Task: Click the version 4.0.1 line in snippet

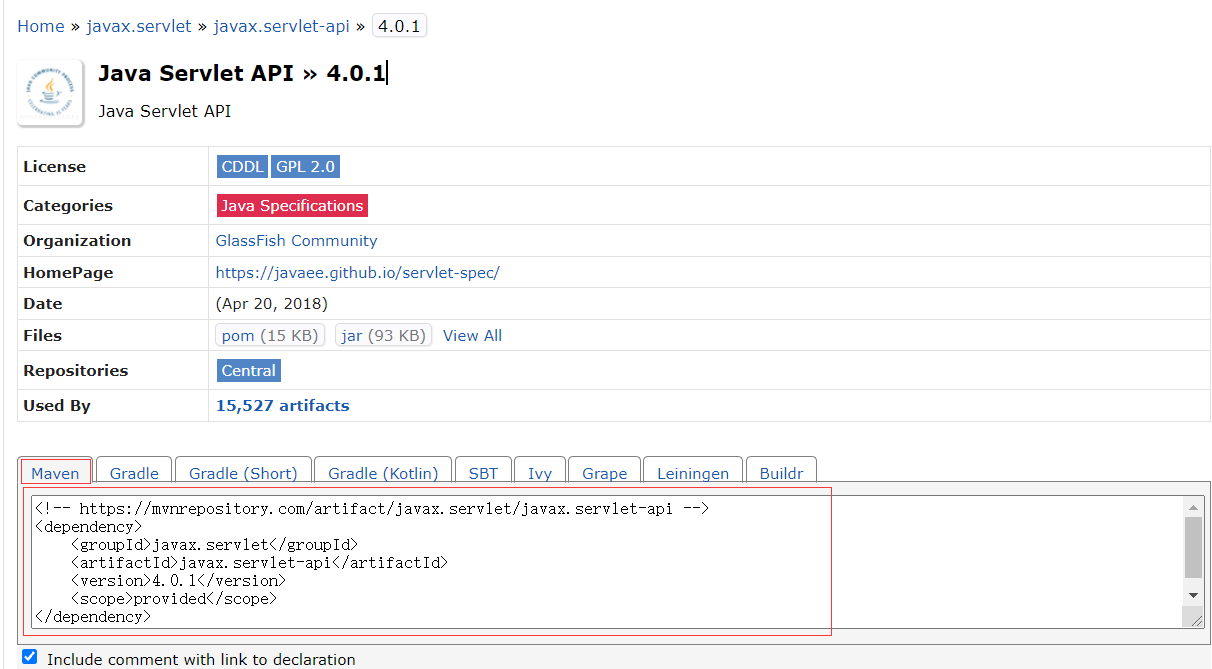Action: tap(178, 580)
